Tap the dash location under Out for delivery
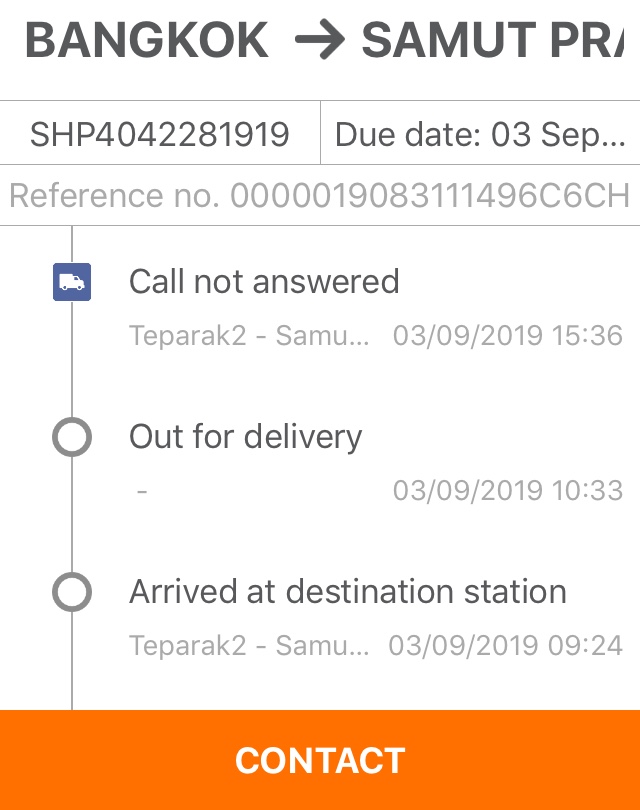Viewport: 640px width, 810px height. [142, 491]
